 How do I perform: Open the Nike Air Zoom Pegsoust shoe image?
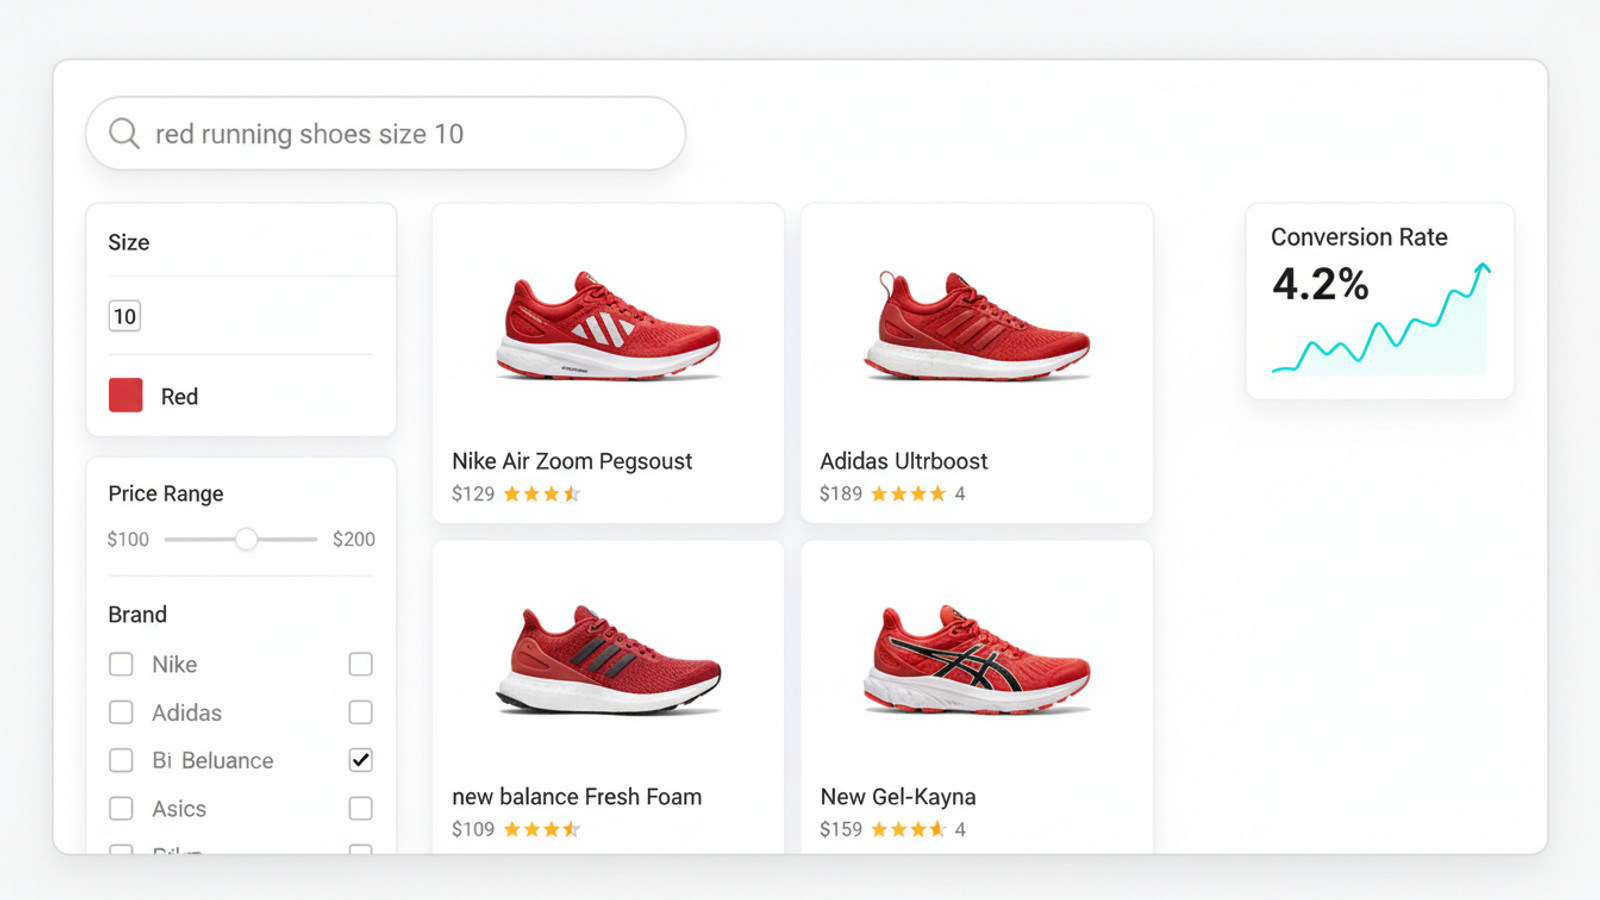tap(608, 326)
